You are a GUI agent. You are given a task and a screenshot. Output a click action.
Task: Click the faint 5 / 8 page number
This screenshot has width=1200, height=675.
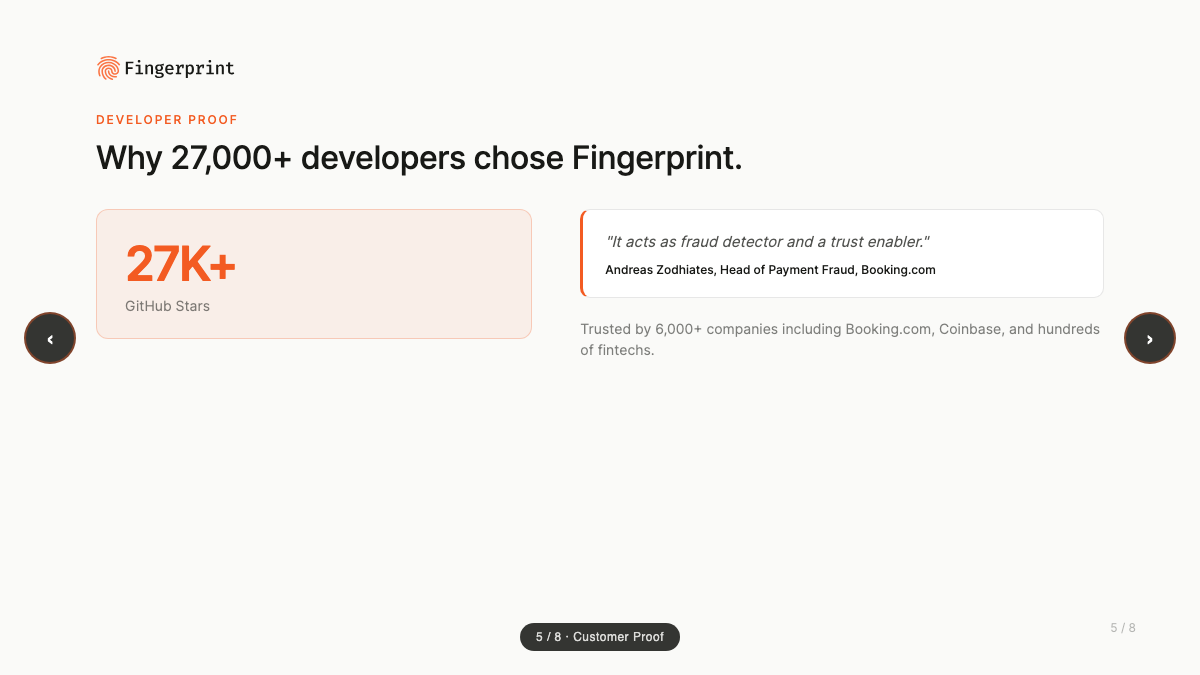(x=1123, y=628)
